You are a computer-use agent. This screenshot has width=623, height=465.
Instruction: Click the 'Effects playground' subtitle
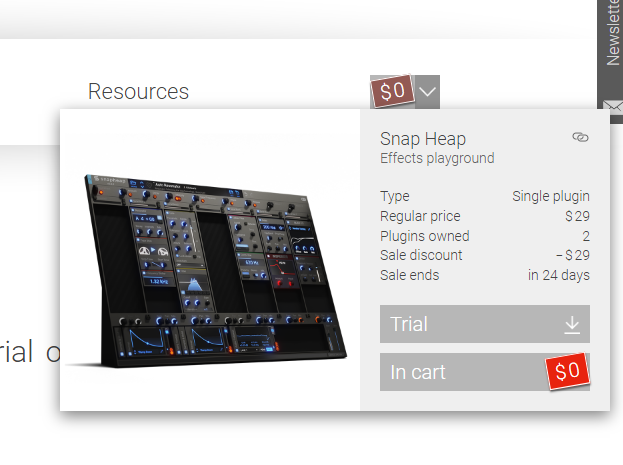pyautogui.click(x=437, y=158)
